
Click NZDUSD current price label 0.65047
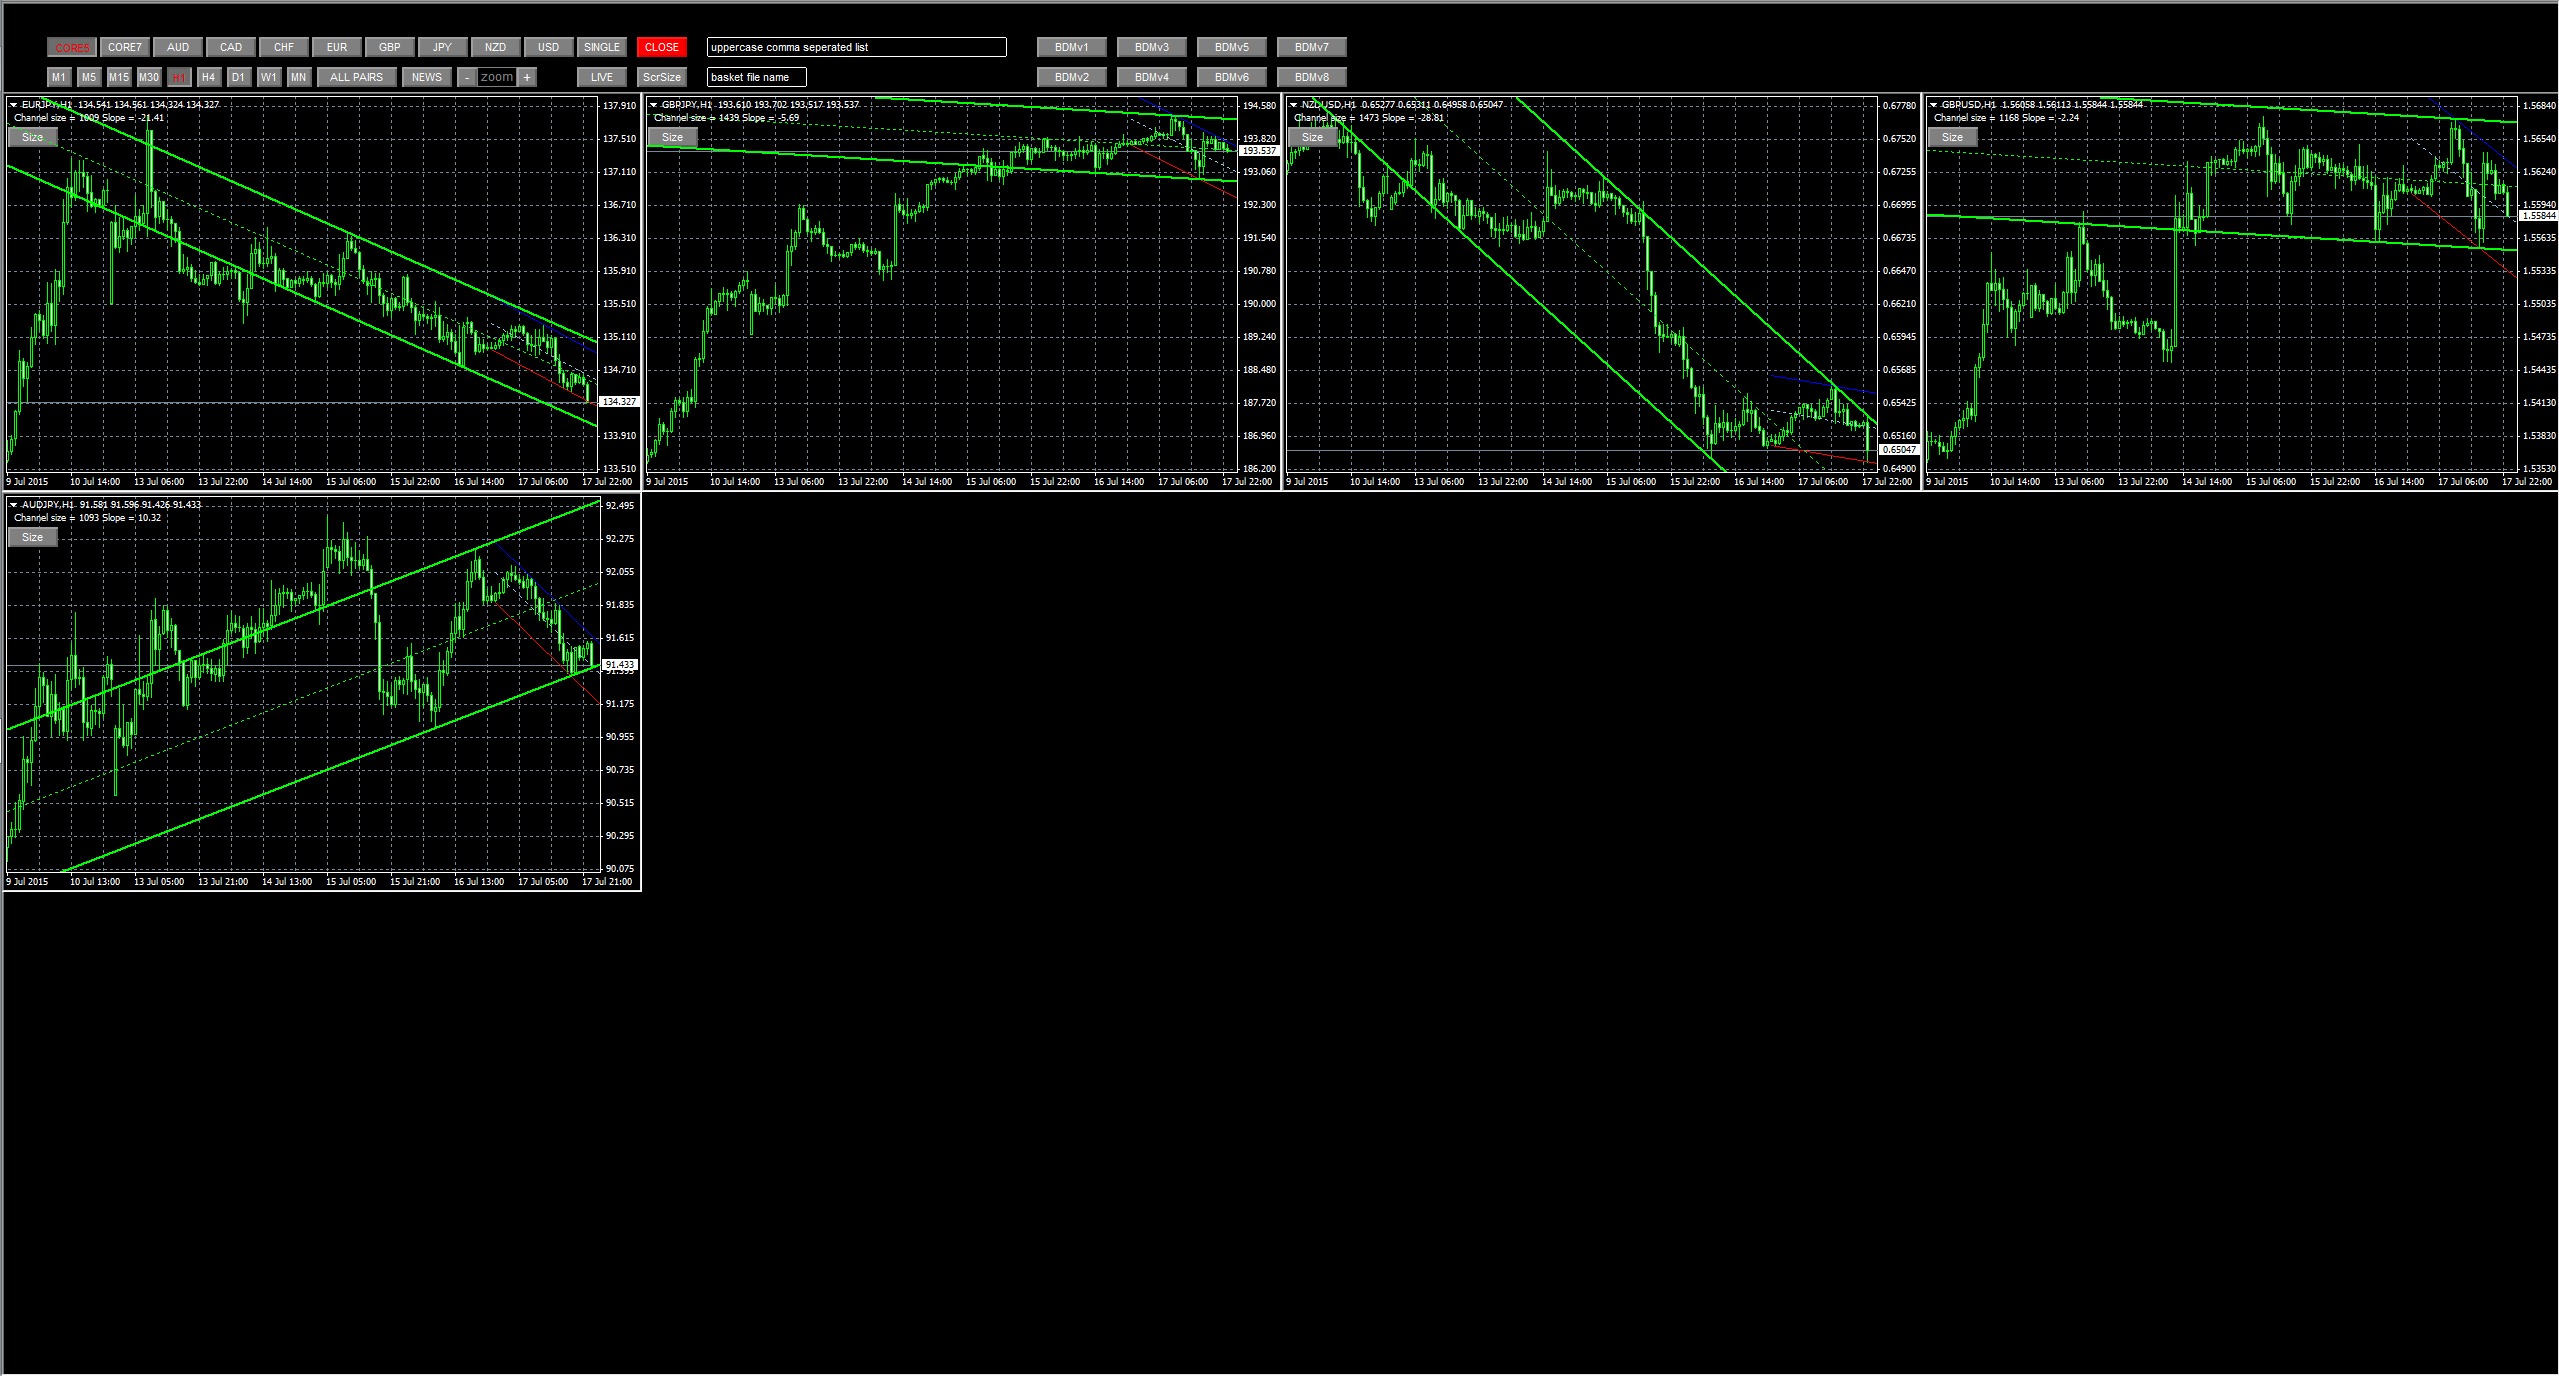coord(1899,450)
